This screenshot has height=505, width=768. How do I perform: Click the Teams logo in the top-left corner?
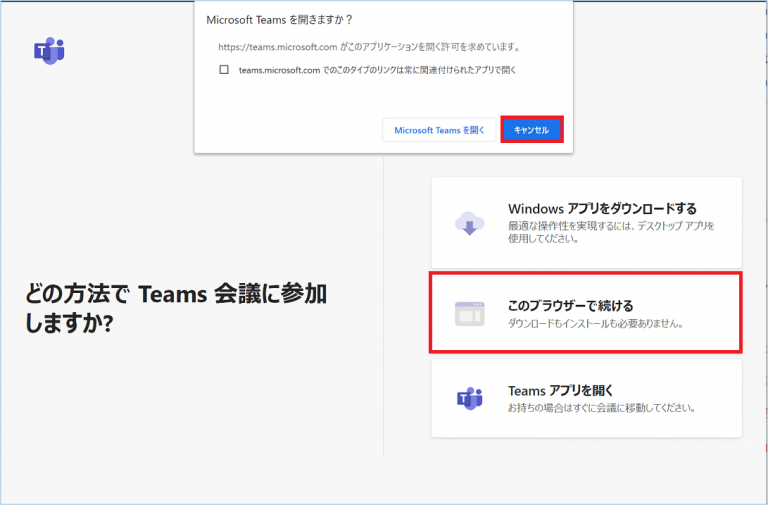[49, 51]
